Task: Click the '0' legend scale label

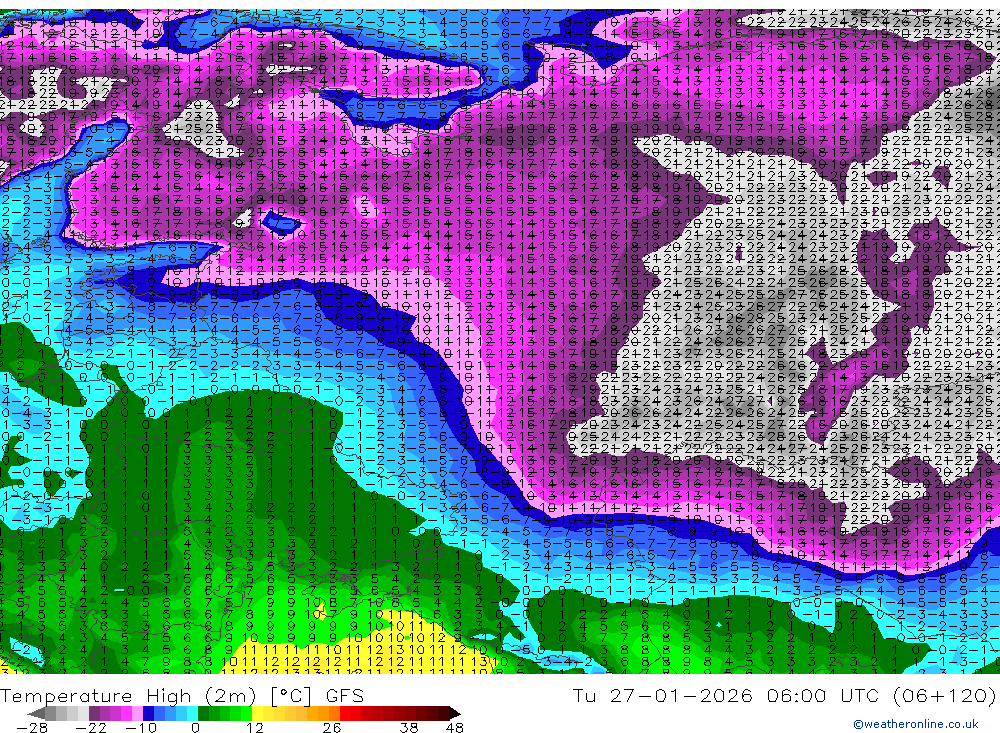Action: (x=196, y=728)
